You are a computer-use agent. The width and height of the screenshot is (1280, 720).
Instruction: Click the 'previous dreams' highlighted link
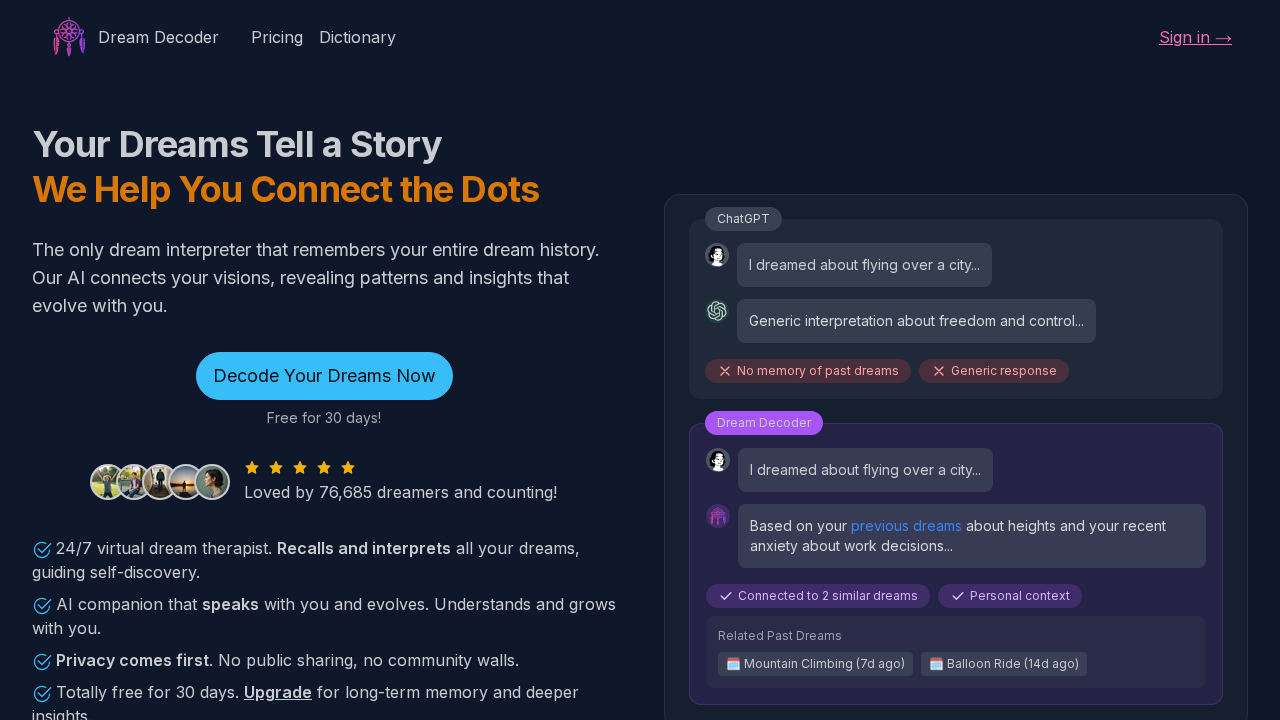[x=906, y=525]
